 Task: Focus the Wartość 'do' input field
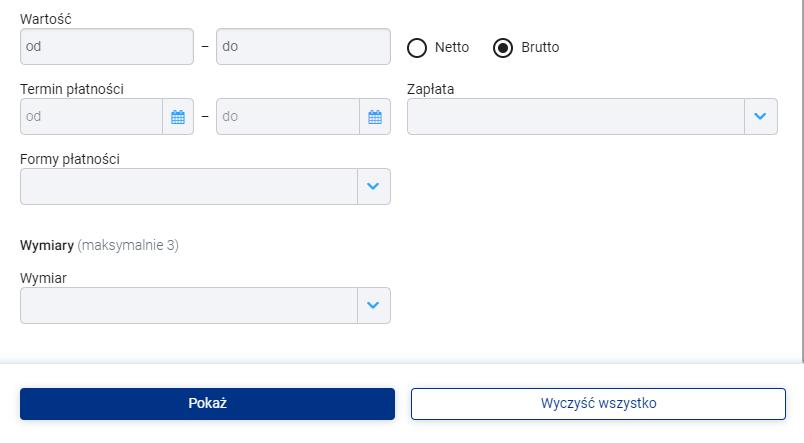pyautogui.click(x=304, y=47)
